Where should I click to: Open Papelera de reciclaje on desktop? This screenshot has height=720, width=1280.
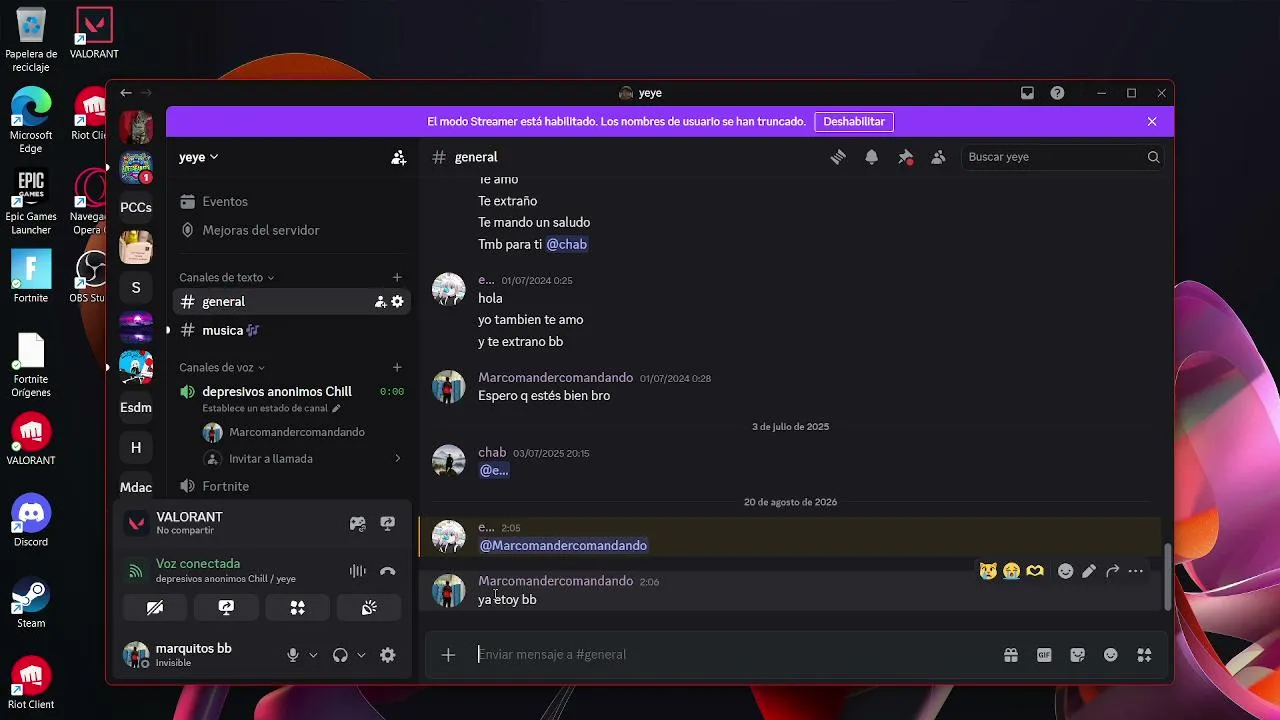tap(31, 40)
